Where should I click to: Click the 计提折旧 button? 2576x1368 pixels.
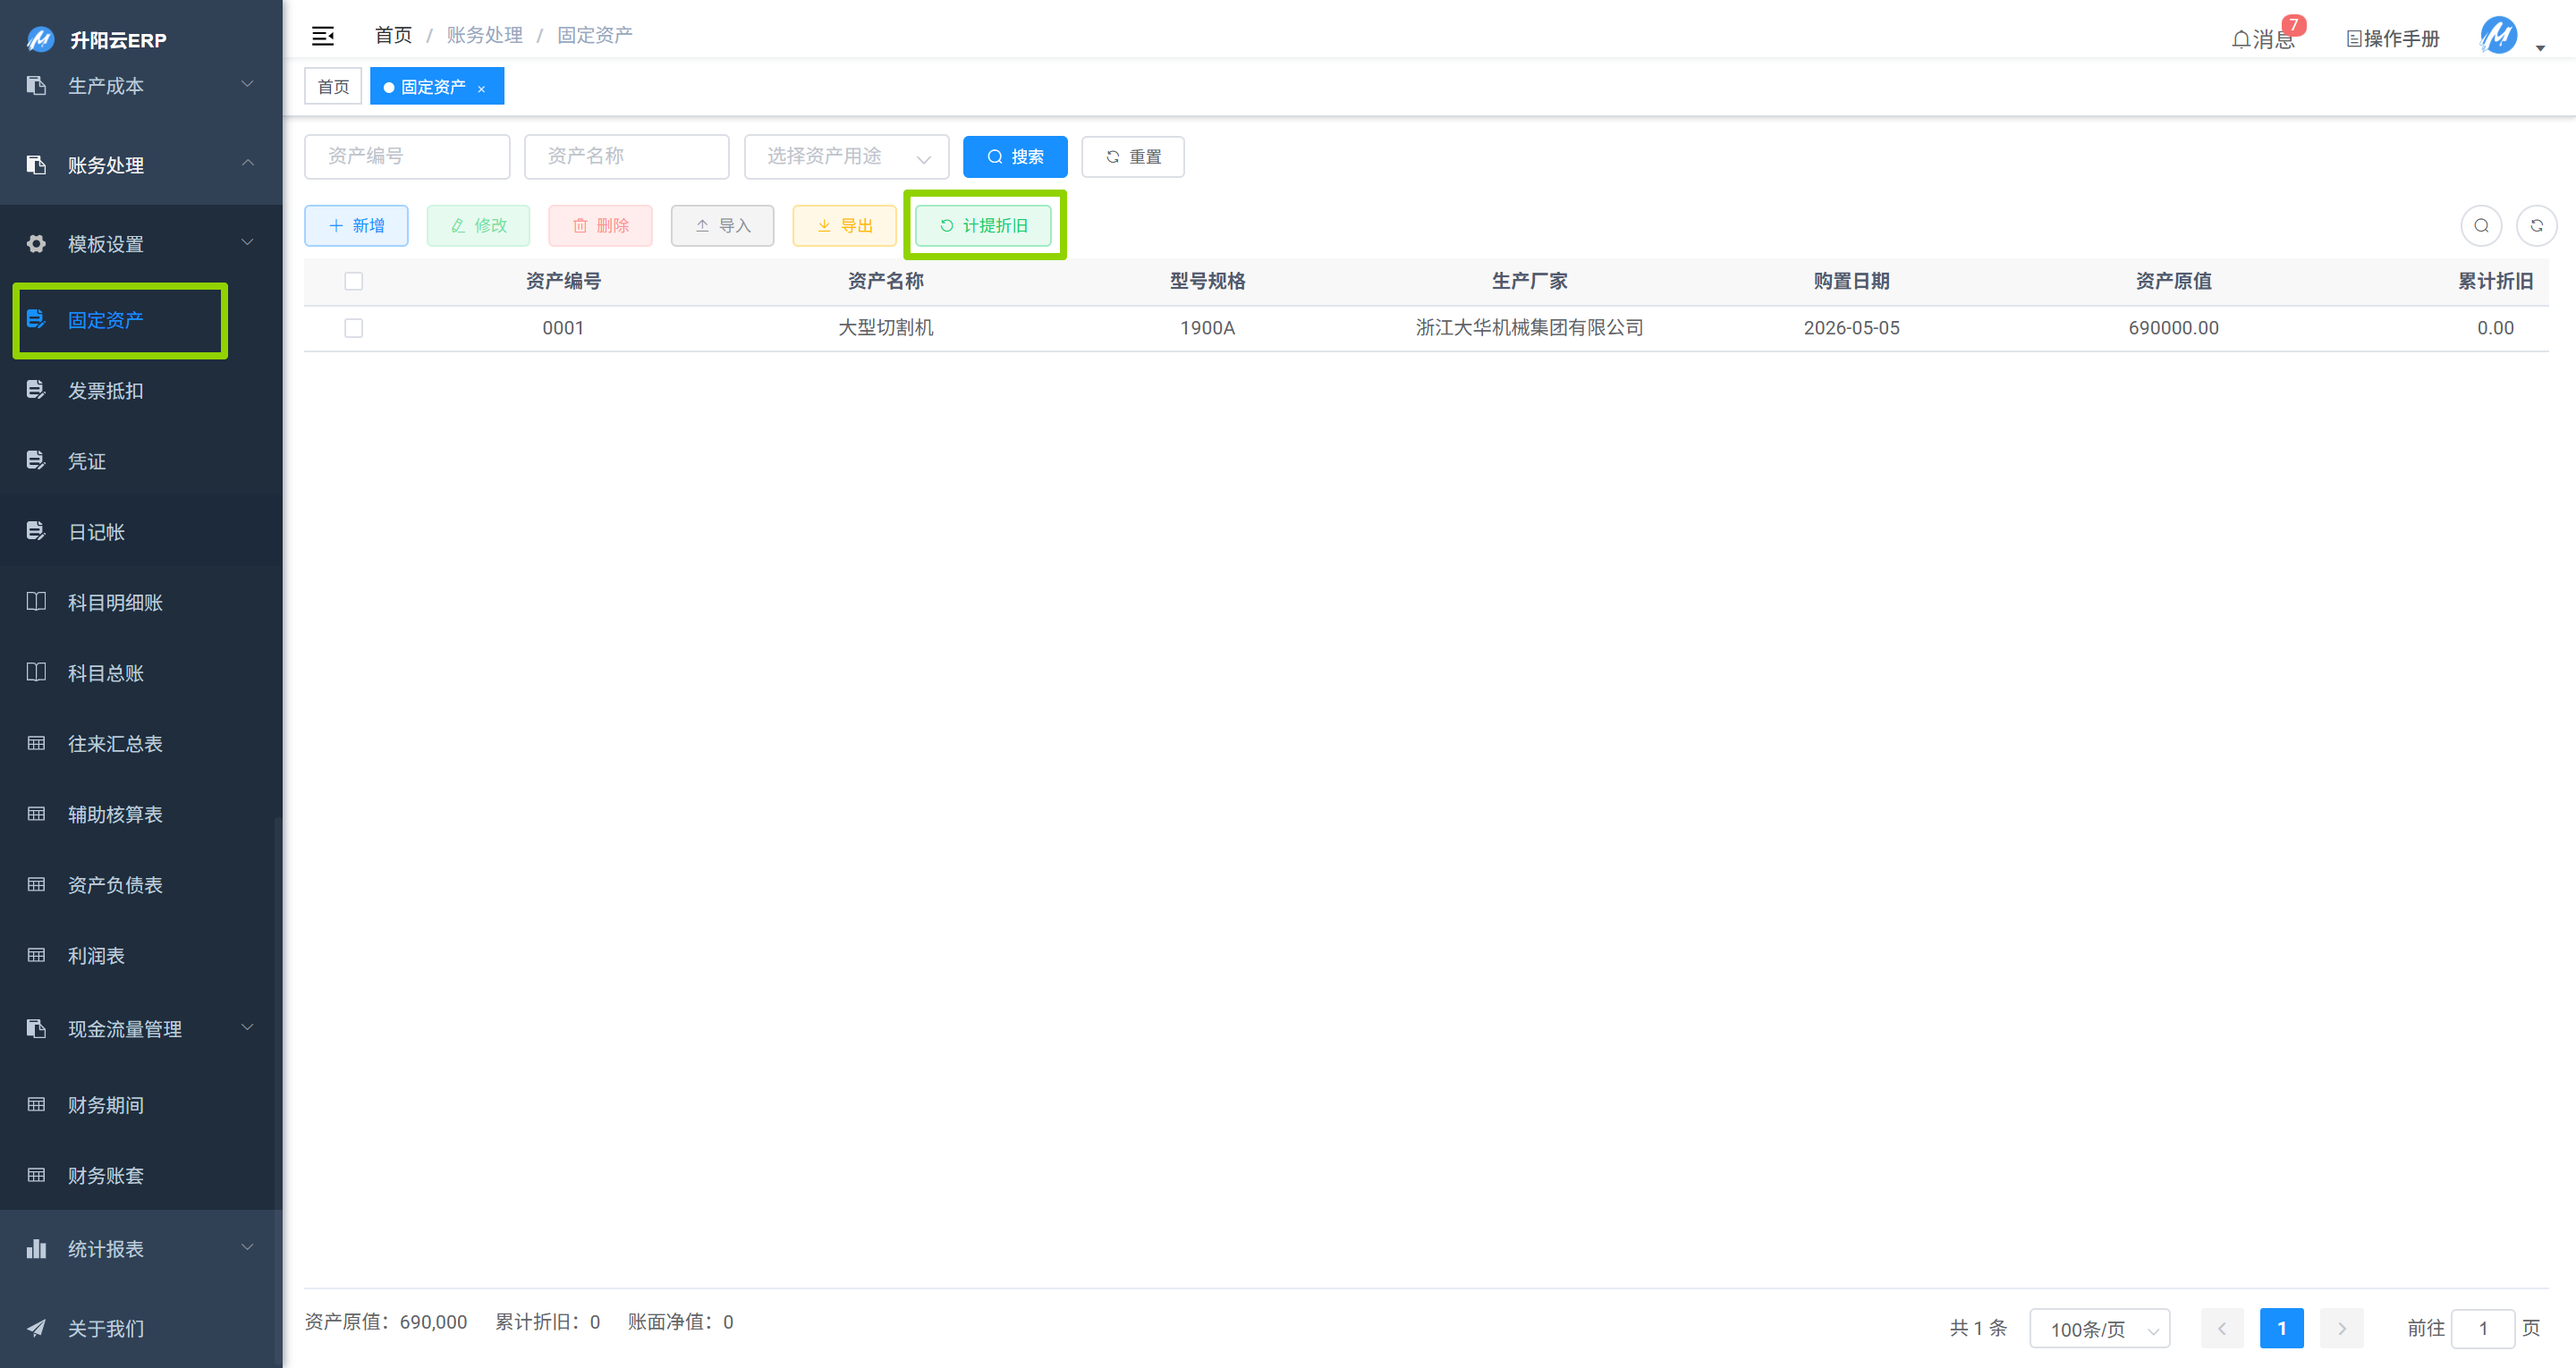pyautogui.click(x=984, y=226)
